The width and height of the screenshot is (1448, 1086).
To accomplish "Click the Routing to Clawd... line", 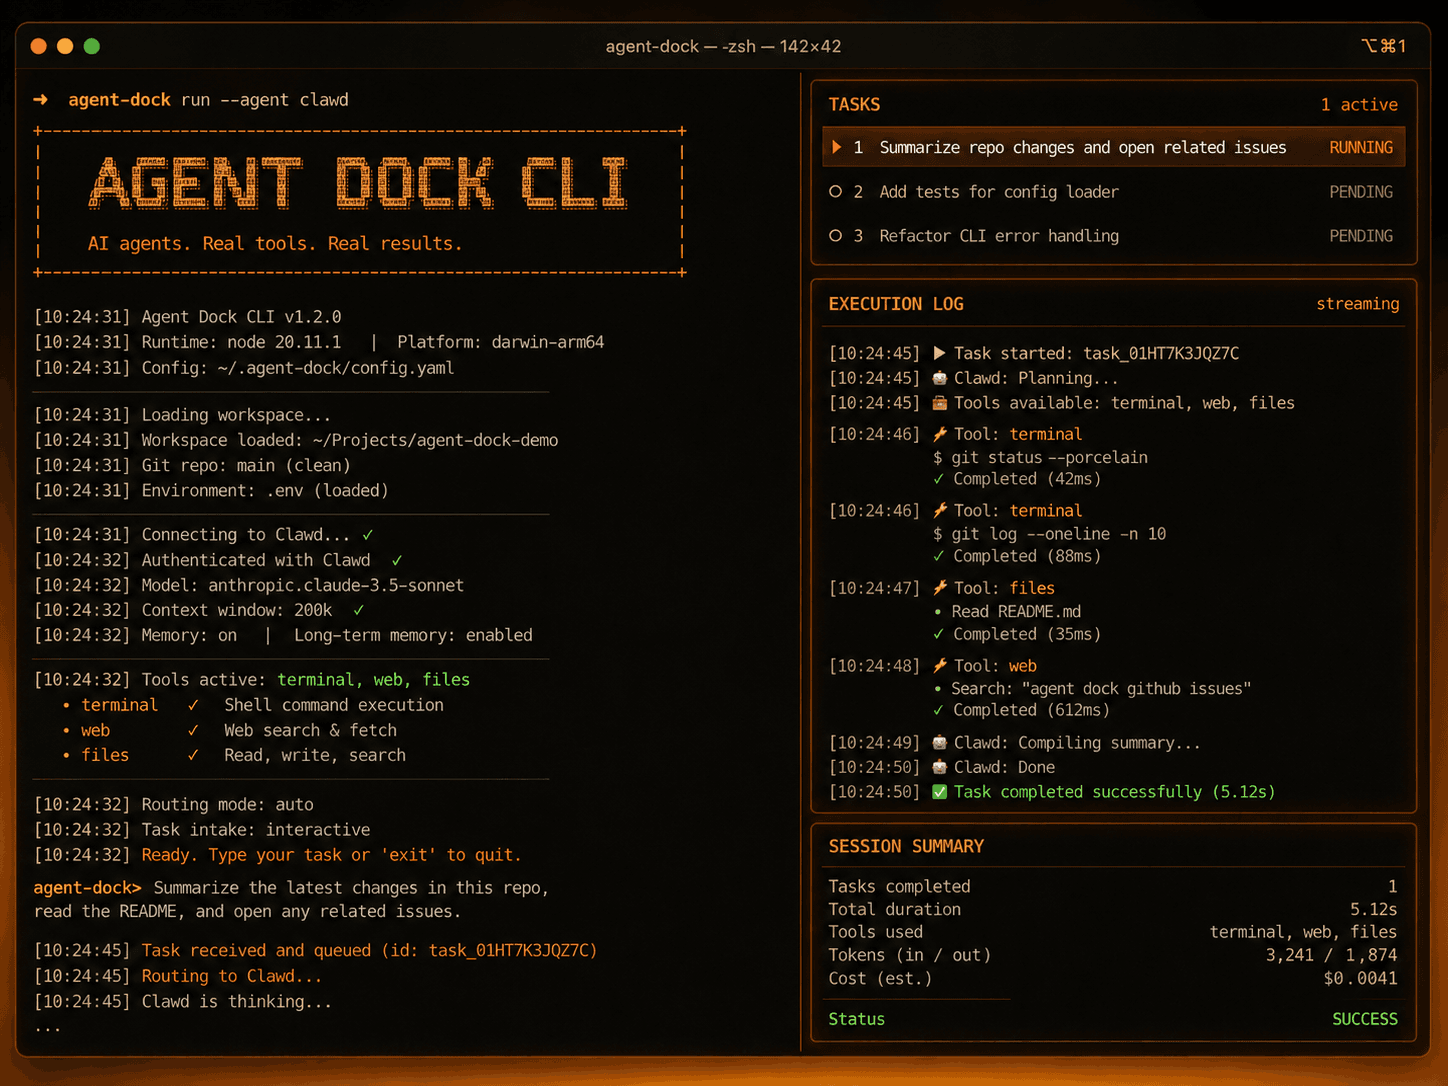I will click(232, 976).
